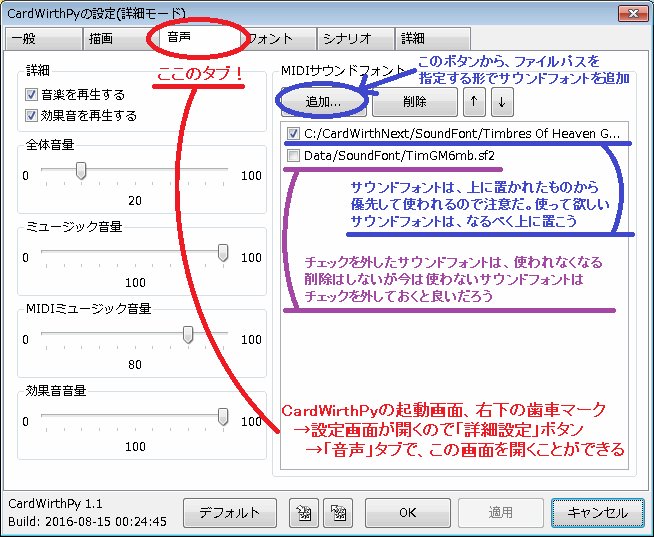This screenshot has width=654, height=537.
Task: Go to the フォント tab
Action: coord(278,39)
